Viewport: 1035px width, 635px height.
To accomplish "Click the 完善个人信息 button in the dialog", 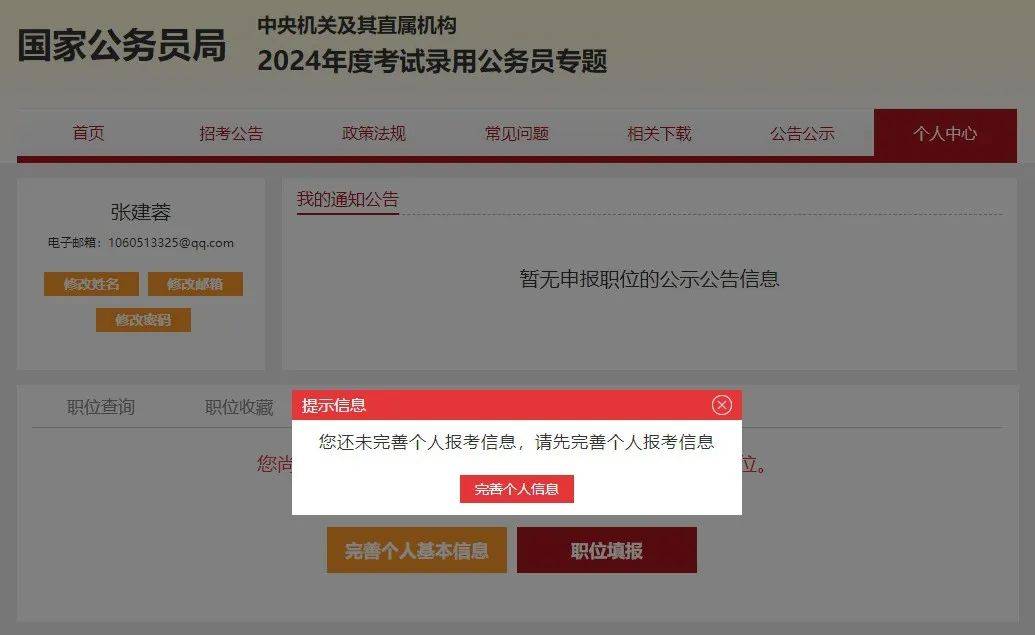I will tap(517, 489).
